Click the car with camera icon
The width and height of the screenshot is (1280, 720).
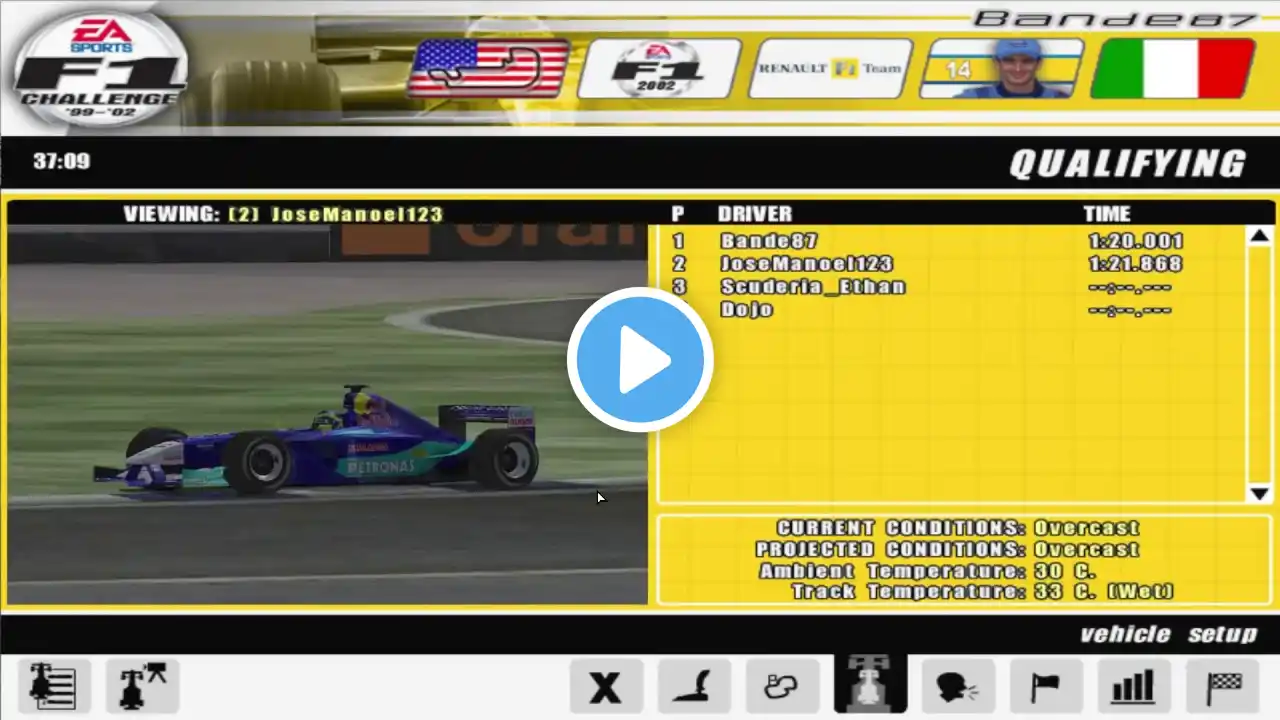point(142,686)
